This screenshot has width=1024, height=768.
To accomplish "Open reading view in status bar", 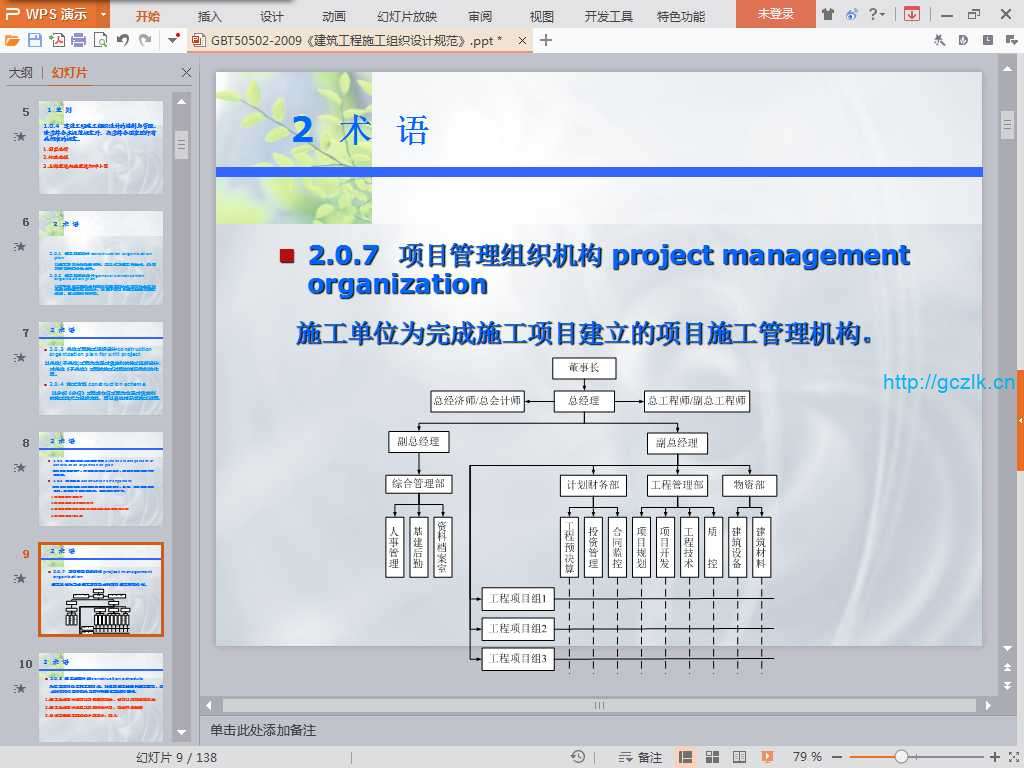I will (740, 757).
